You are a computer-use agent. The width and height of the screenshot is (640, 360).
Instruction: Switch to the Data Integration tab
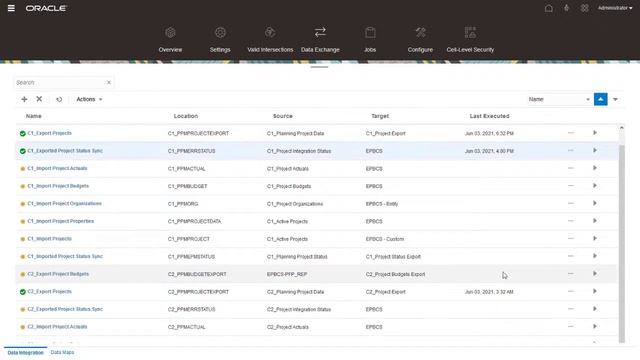[25, 353]
